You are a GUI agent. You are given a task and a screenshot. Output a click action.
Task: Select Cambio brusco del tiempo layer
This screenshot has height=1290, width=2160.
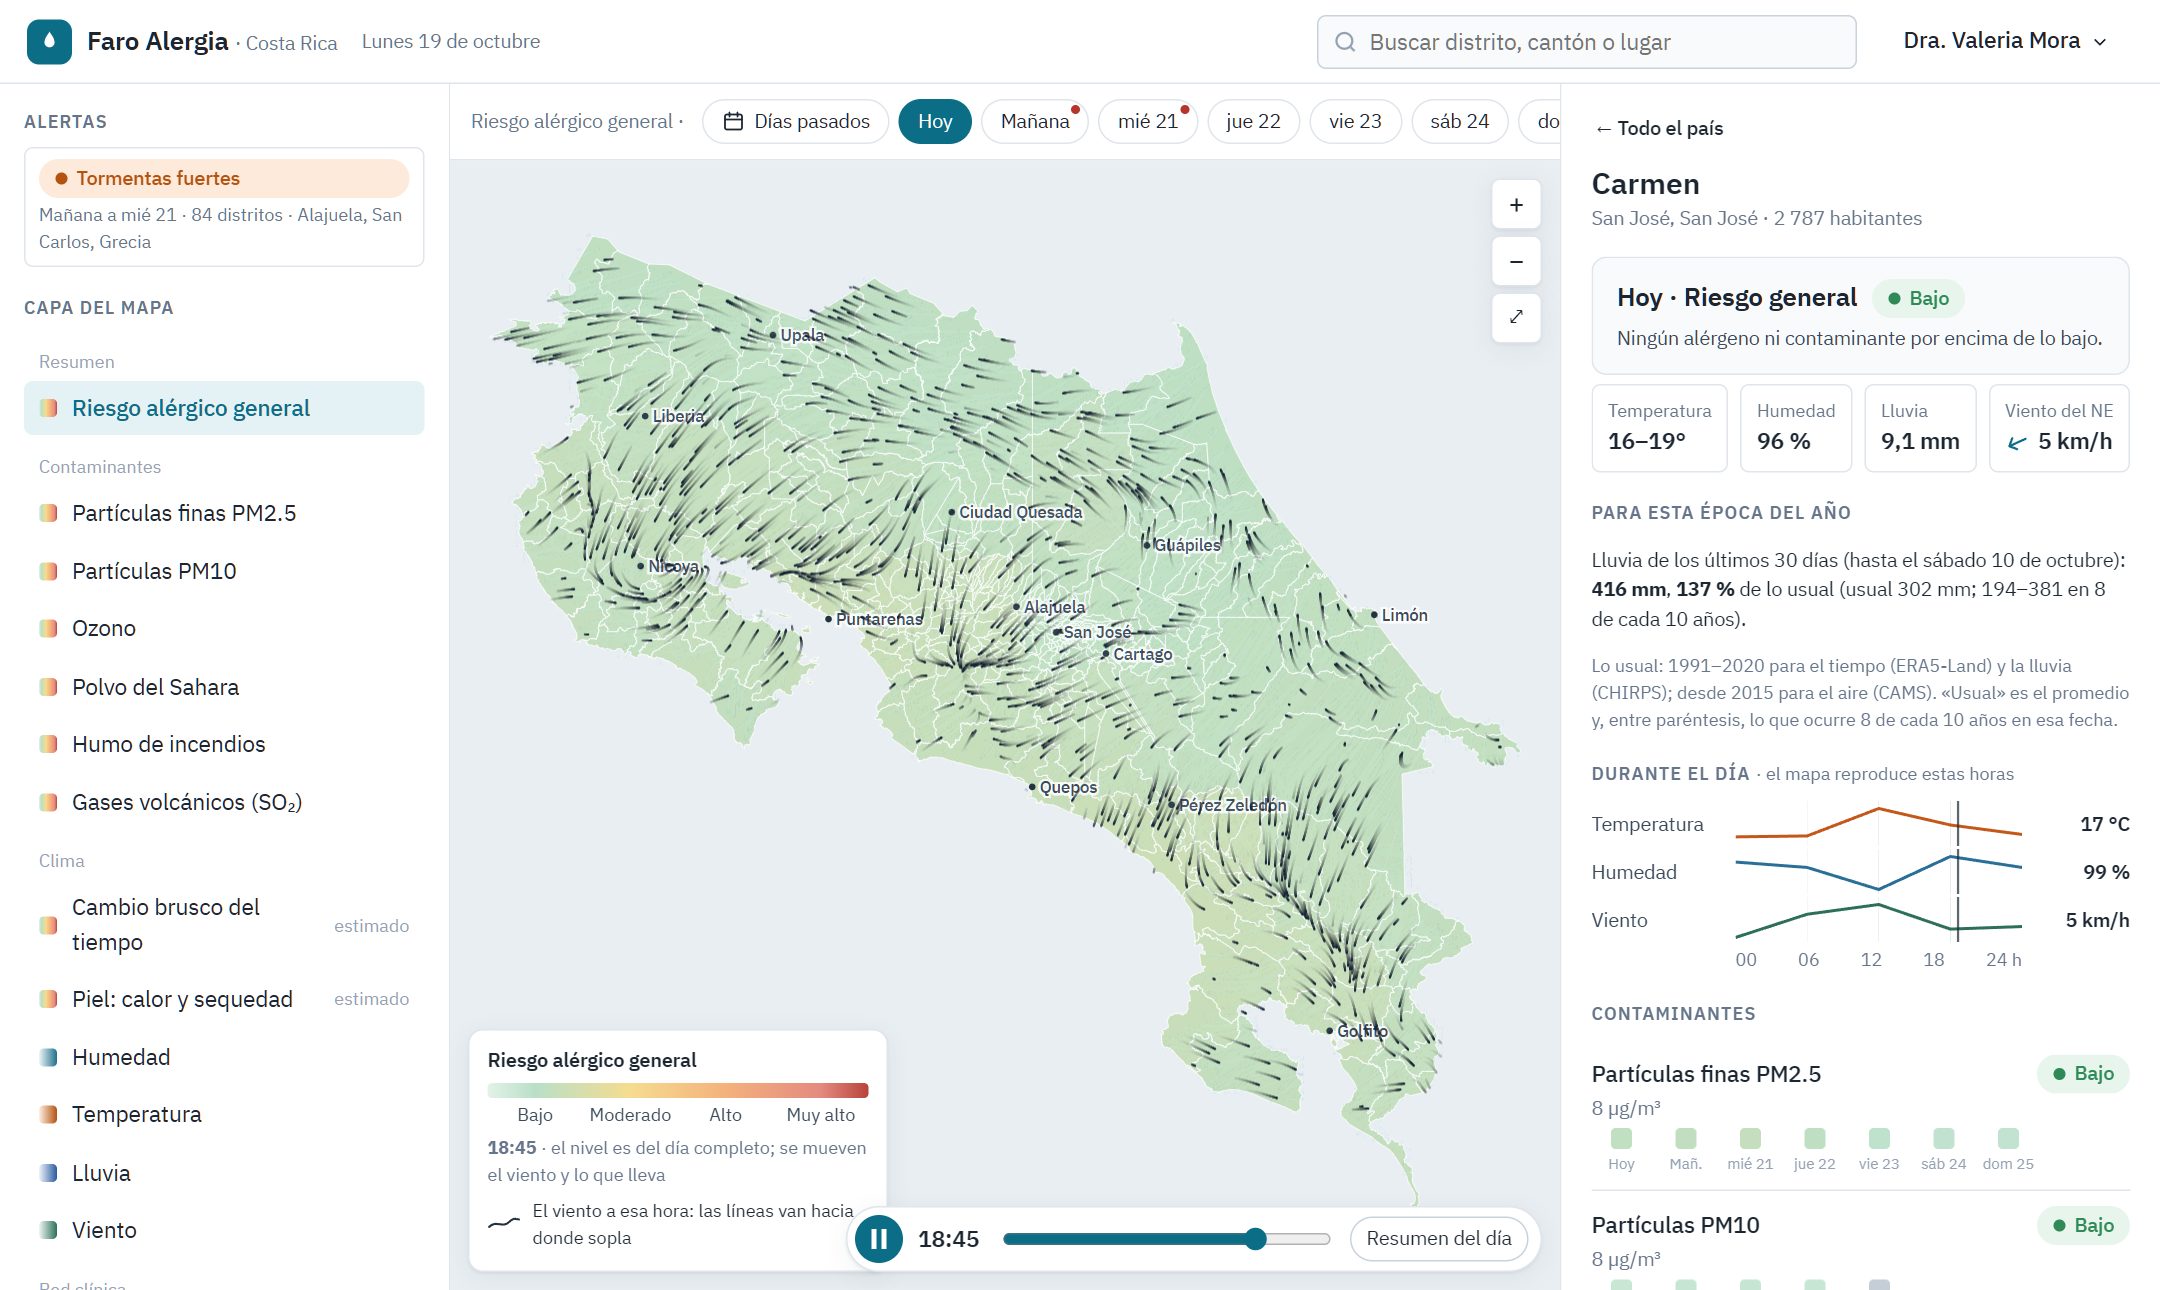[224, 925]
